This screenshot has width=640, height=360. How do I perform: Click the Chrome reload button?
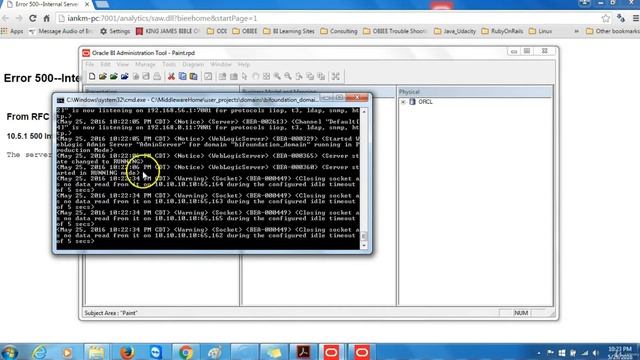coord(33,18)
